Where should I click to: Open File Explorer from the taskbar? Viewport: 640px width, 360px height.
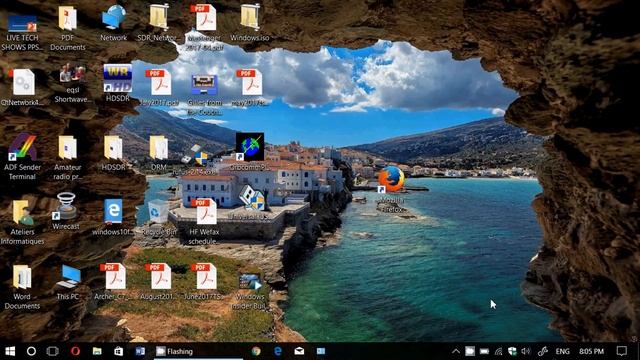click(97, 351)
